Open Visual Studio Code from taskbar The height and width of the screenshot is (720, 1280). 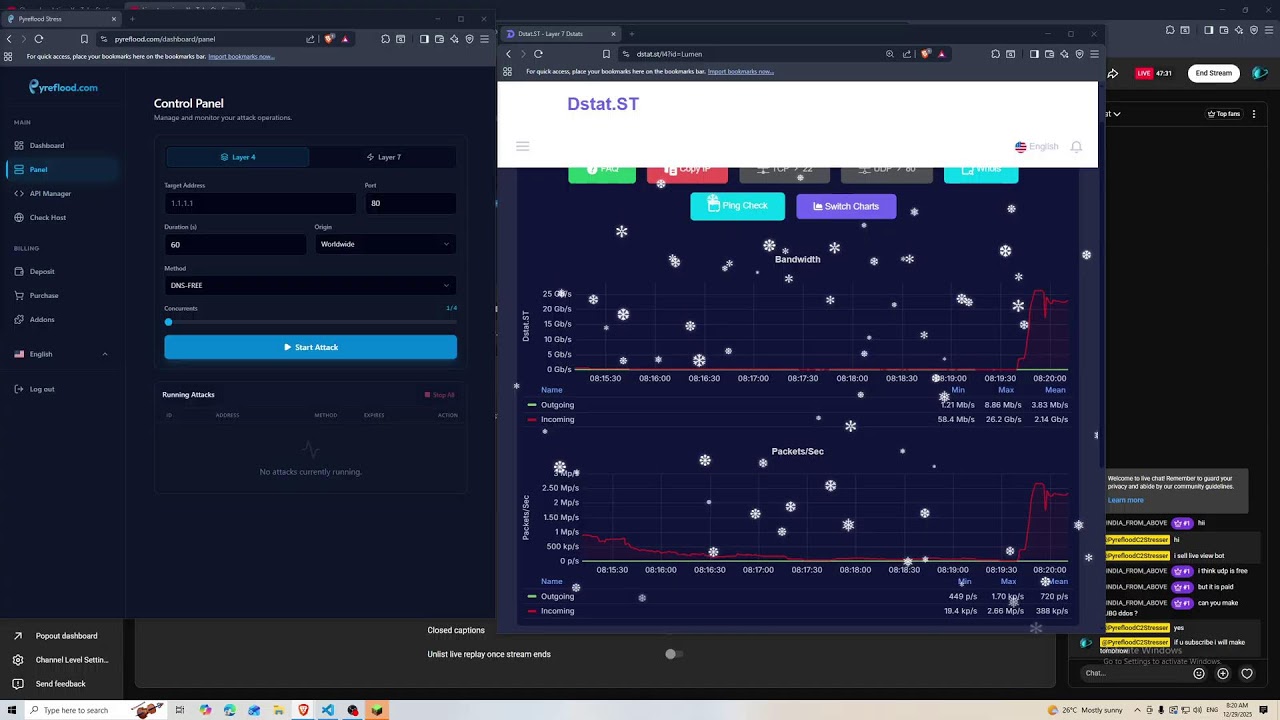(x=328, y=710)
